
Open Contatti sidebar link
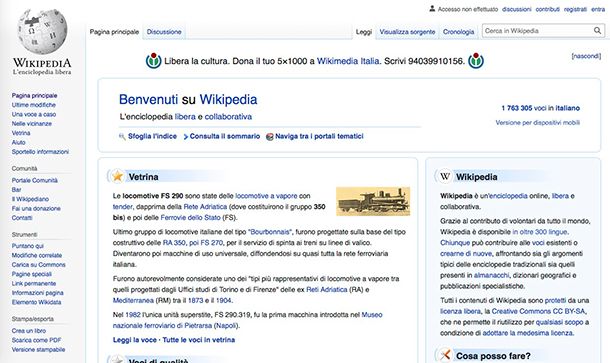point(22,217)
